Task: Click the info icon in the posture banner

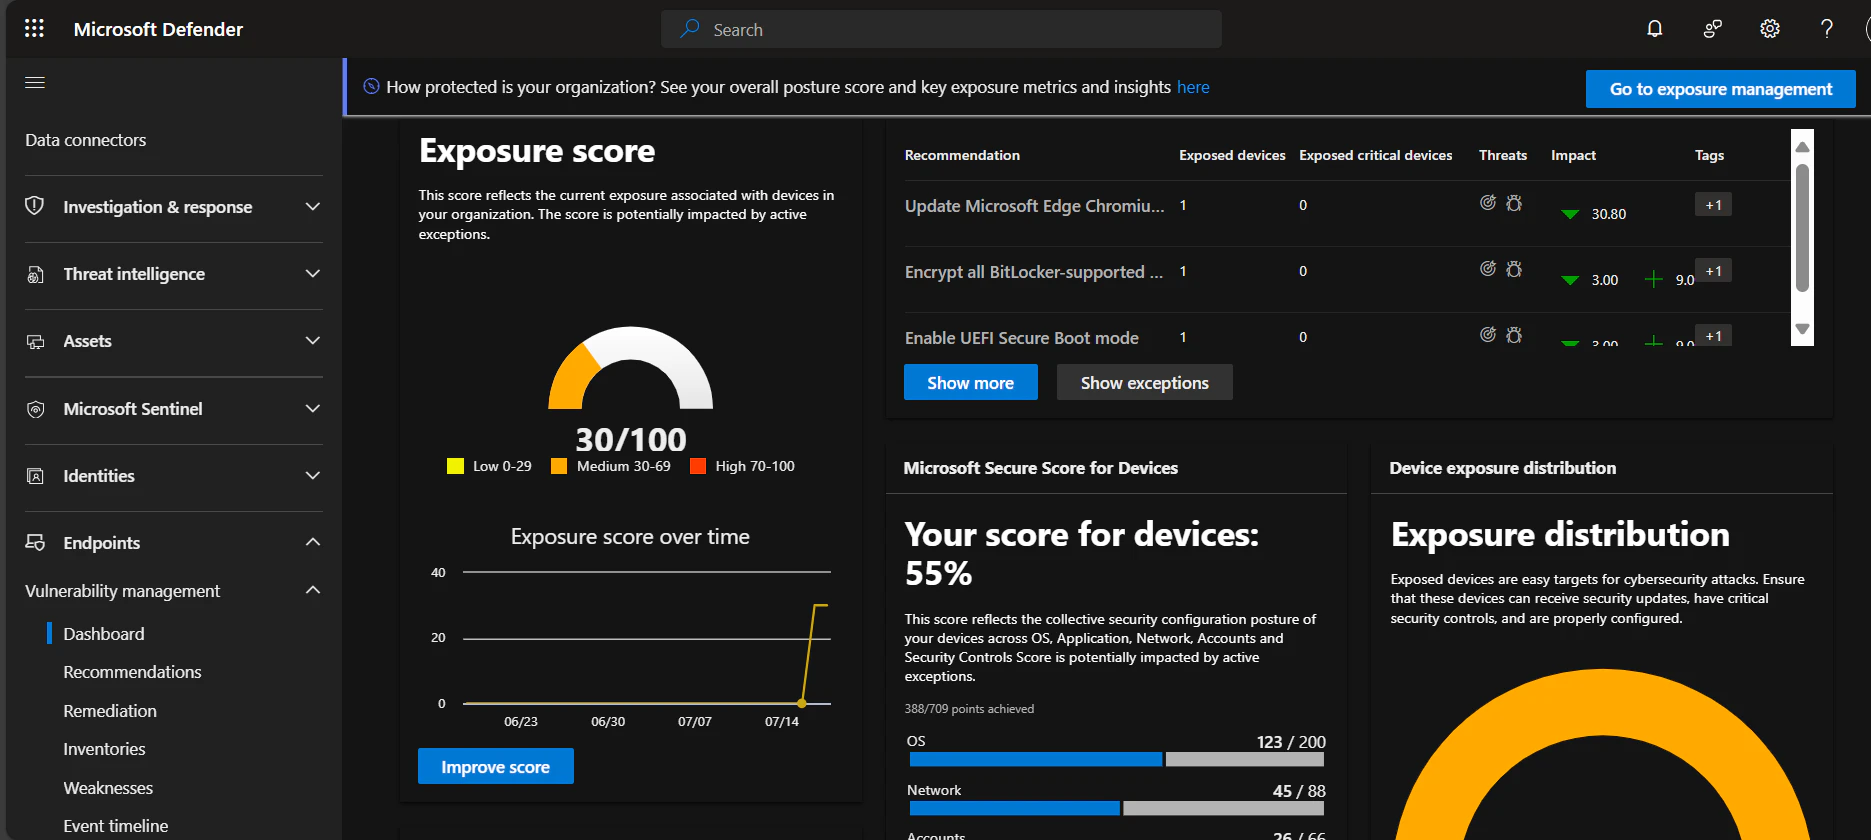Action: click(x=371, y=87)
